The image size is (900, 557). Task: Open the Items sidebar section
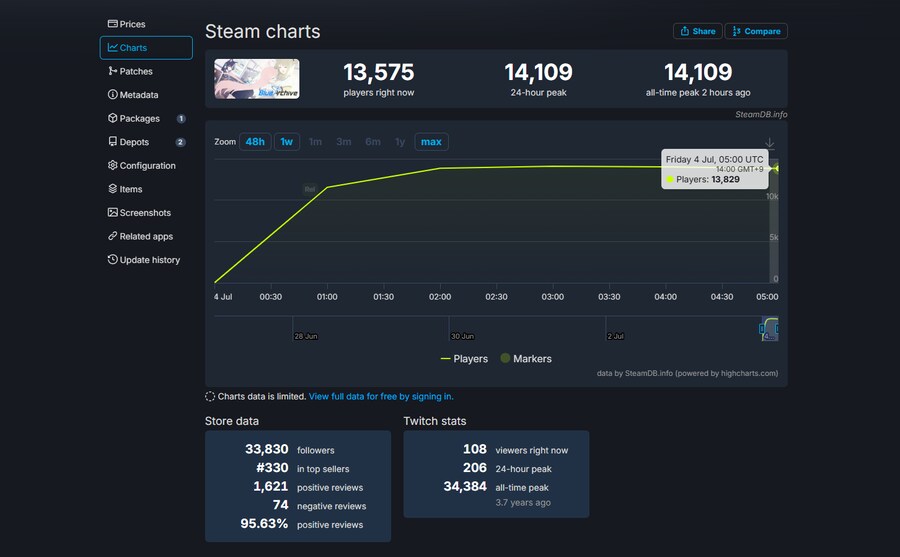click(x=125, y=189)
